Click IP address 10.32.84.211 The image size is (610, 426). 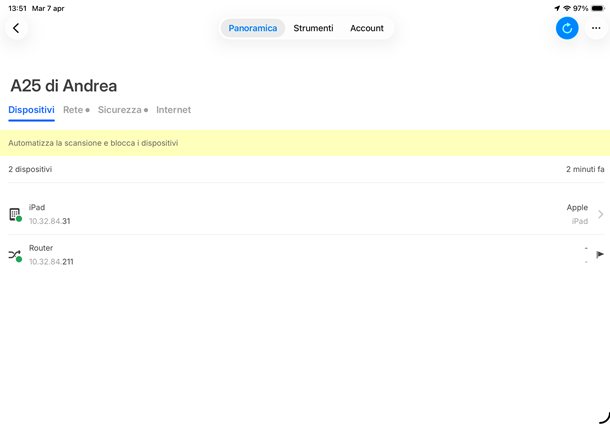tap(51, 262)
